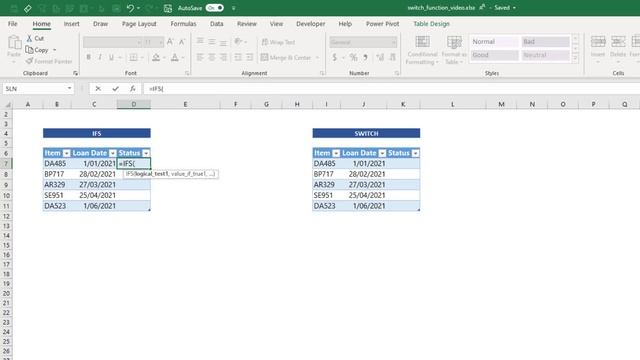Screen dimensions: 640x360
Task: Click Increase Font Size icon
Action: pos(170,42)
